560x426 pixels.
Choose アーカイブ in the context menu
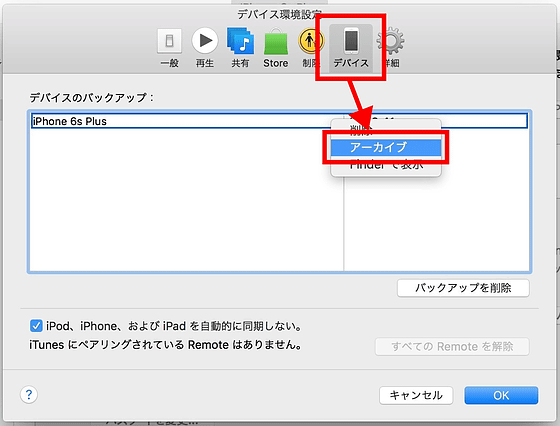click(386, 147)
